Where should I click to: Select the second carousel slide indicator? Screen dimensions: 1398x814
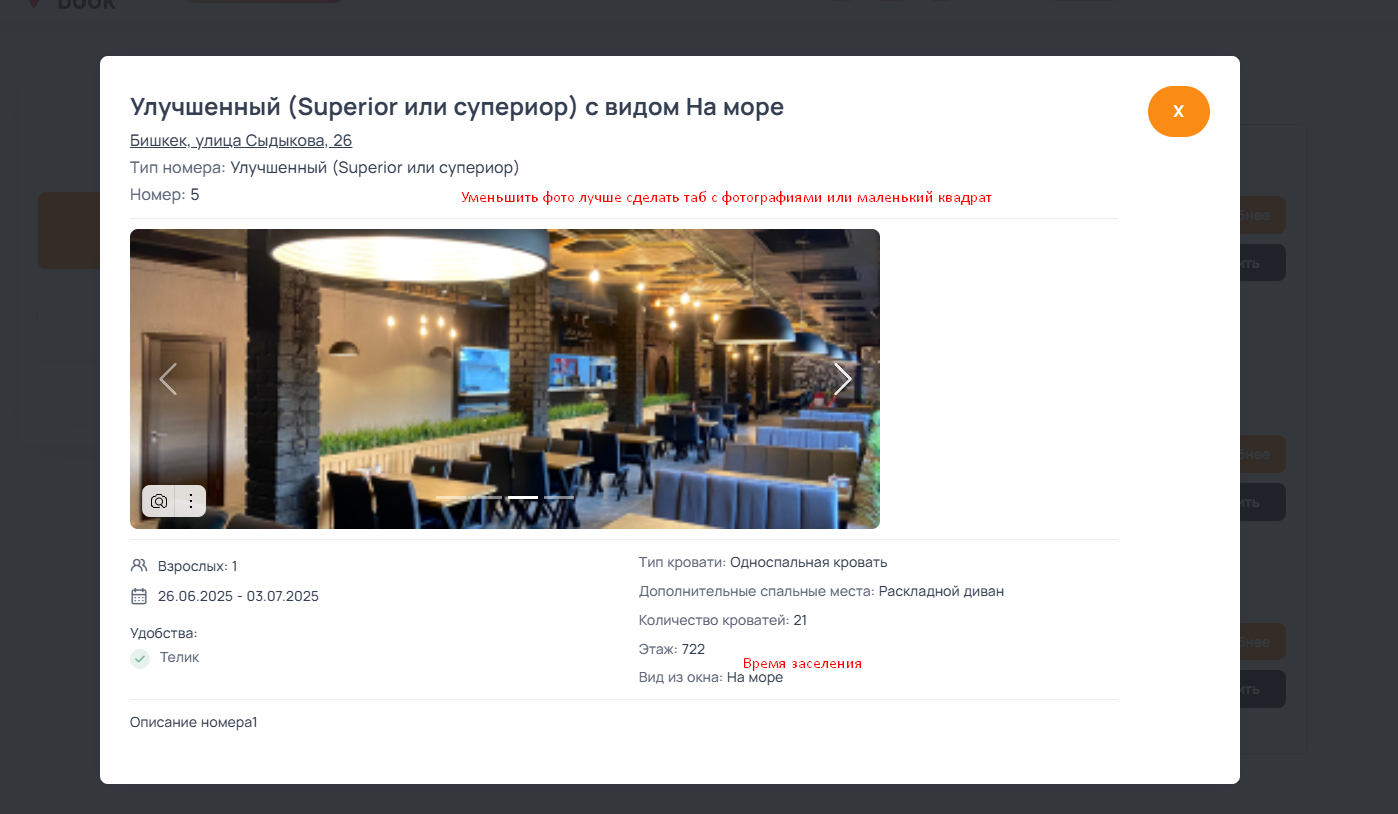(x=487, y=497)
